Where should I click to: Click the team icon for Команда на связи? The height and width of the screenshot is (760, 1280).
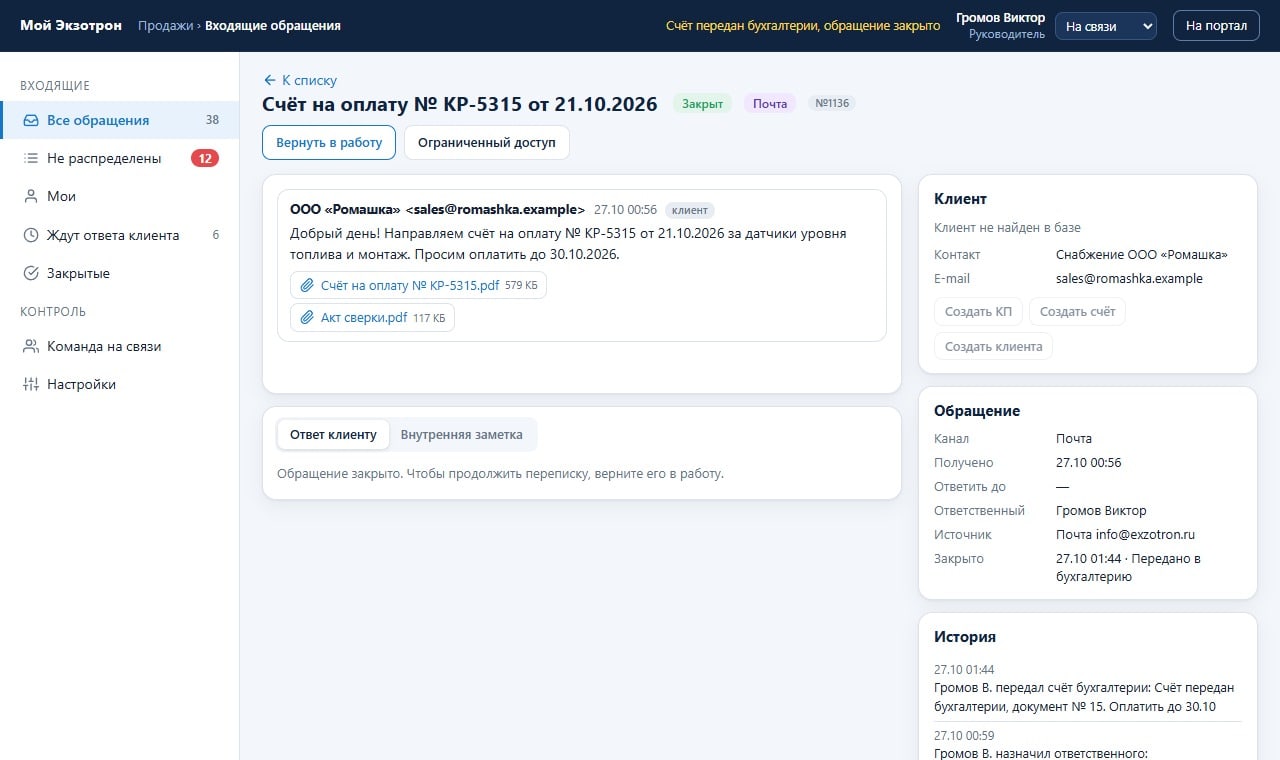click(x=31, y=346)
